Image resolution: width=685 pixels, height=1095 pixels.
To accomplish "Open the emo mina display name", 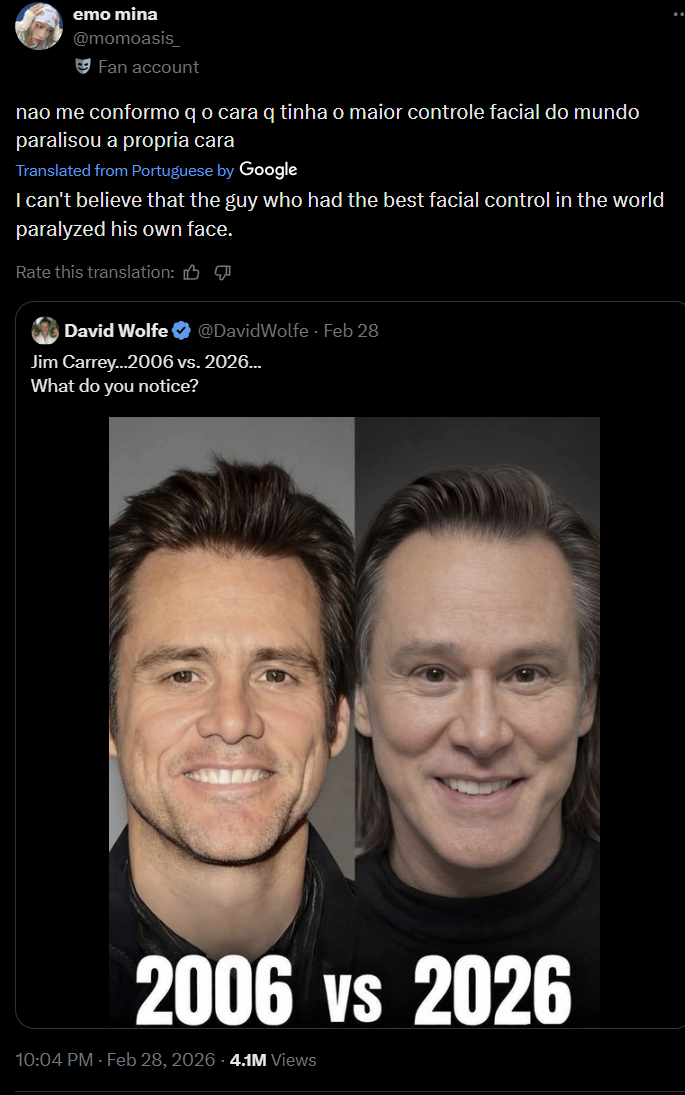I will tap(115, 14).
